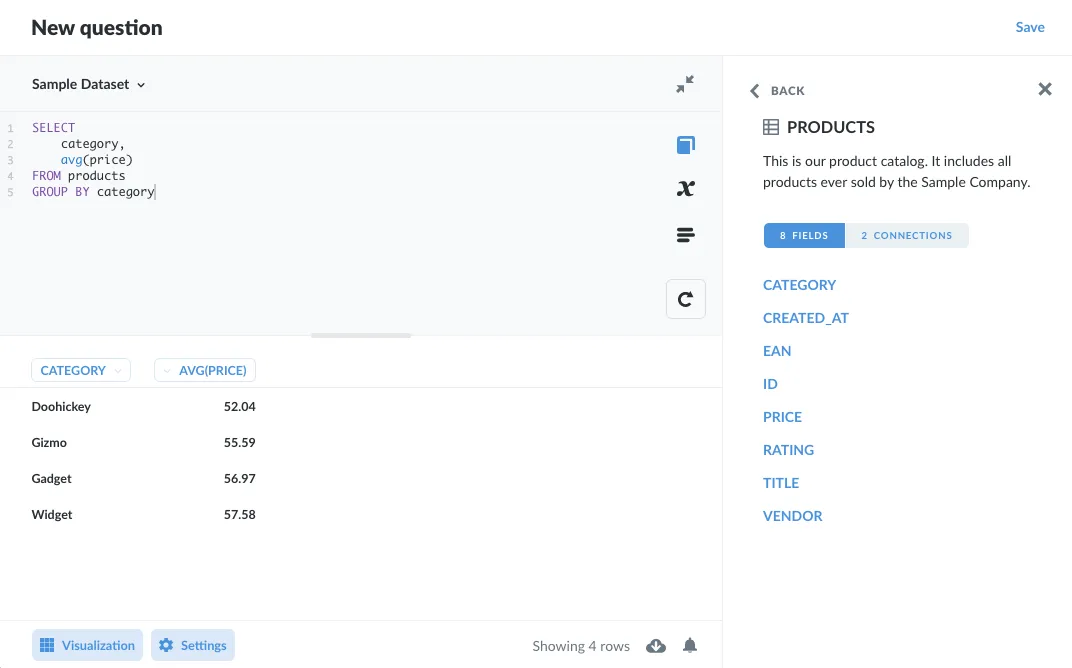Select the 8 FIELDS tab
The height and width of the screenshot is (668, 1072).
[804, 235]
